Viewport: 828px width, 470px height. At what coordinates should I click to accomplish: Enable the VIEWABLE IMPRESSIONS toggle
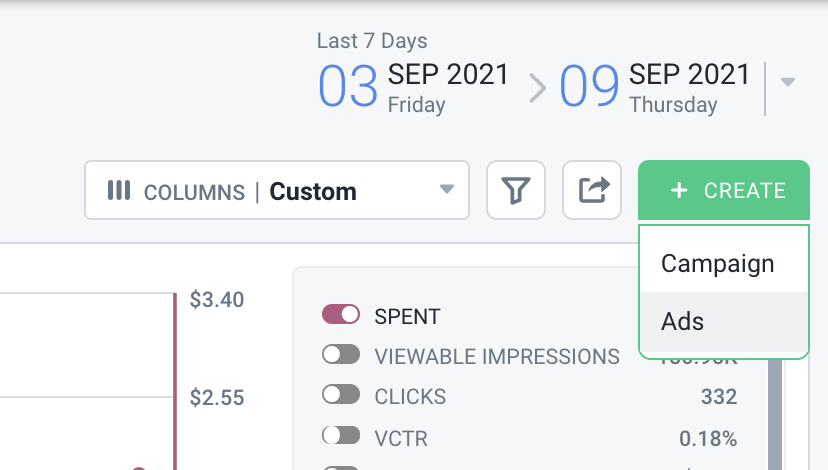coord(341,354)
